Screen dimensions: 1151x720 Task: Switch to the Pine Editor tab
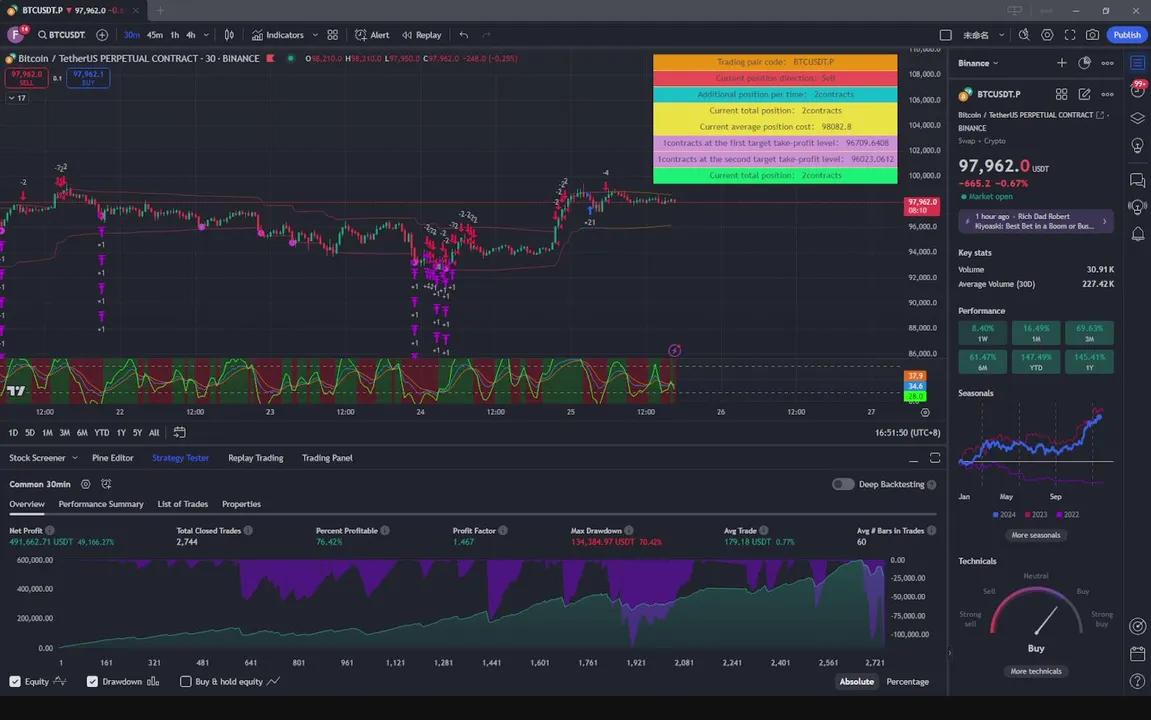click(112, 458)
